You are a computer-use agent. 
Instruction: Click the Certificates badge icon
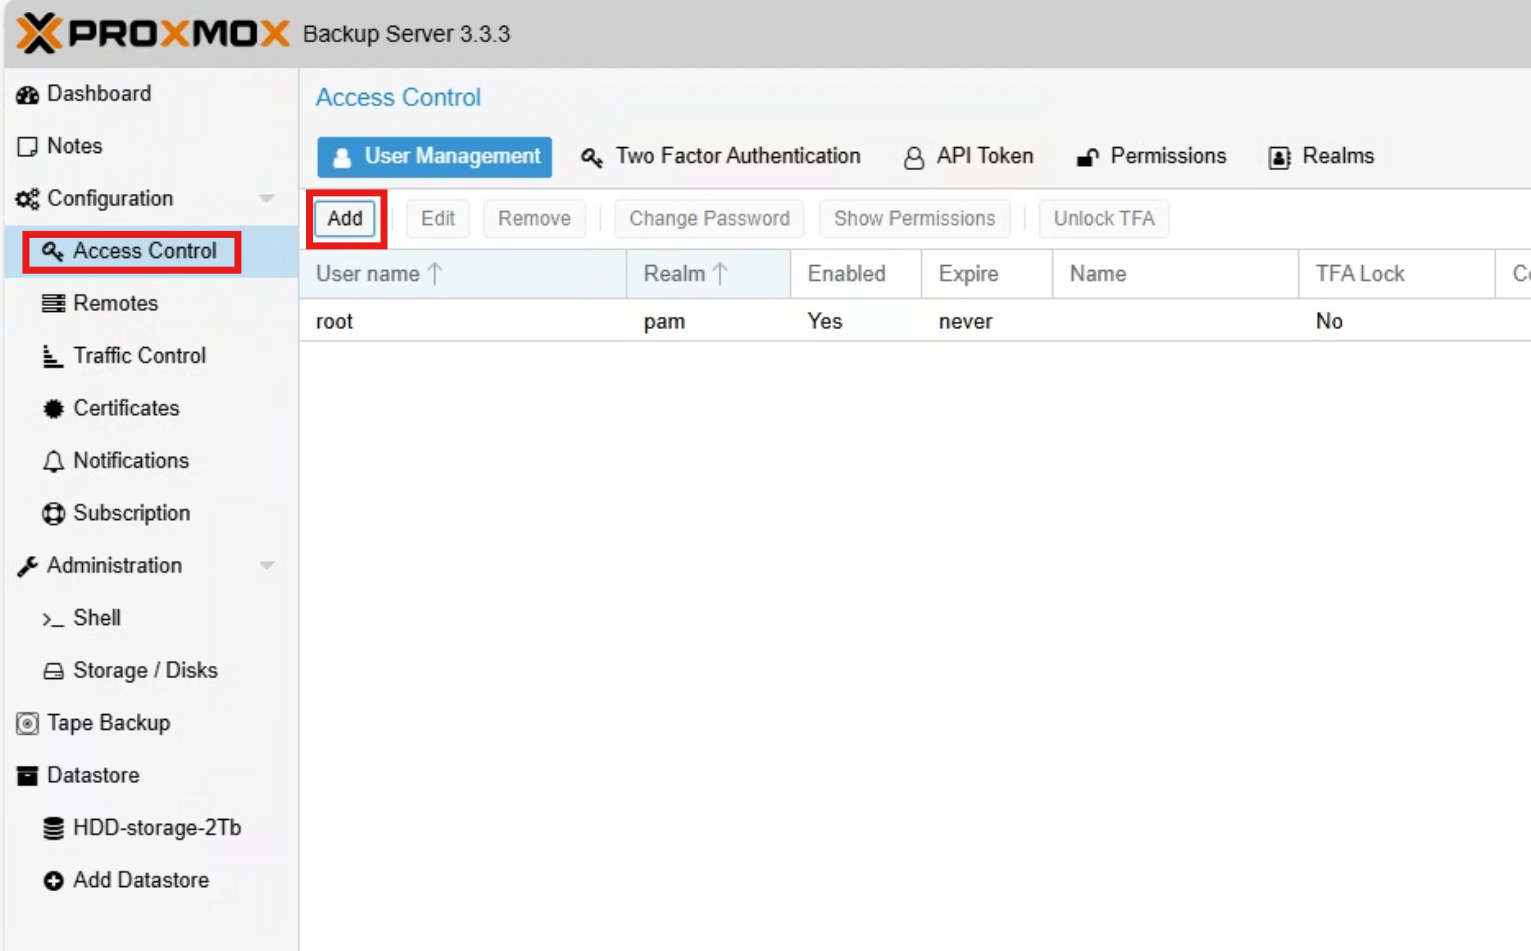[53, 408]
